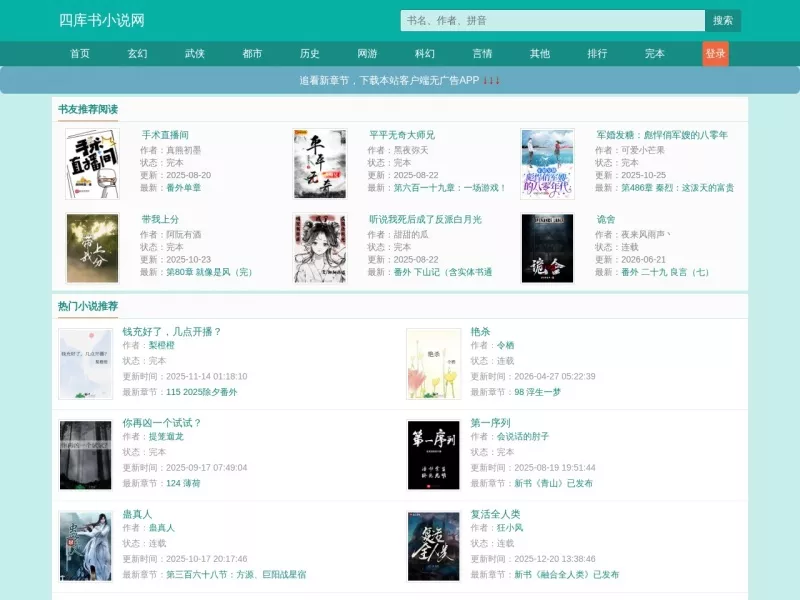Click the 蛊真人 book title link
Image resolution: width=800 pixels, height=600 pixels.
(x=137, y=514)
